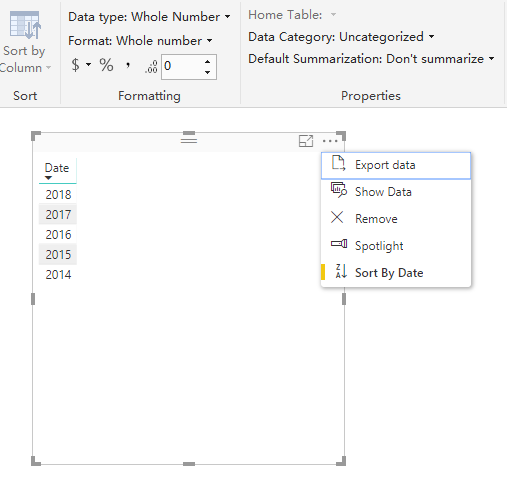Image resolution: width=507 pixels, height=488 pixels.
Task: Choose Spotlight from the context menu
Action: tap(396, 246)
